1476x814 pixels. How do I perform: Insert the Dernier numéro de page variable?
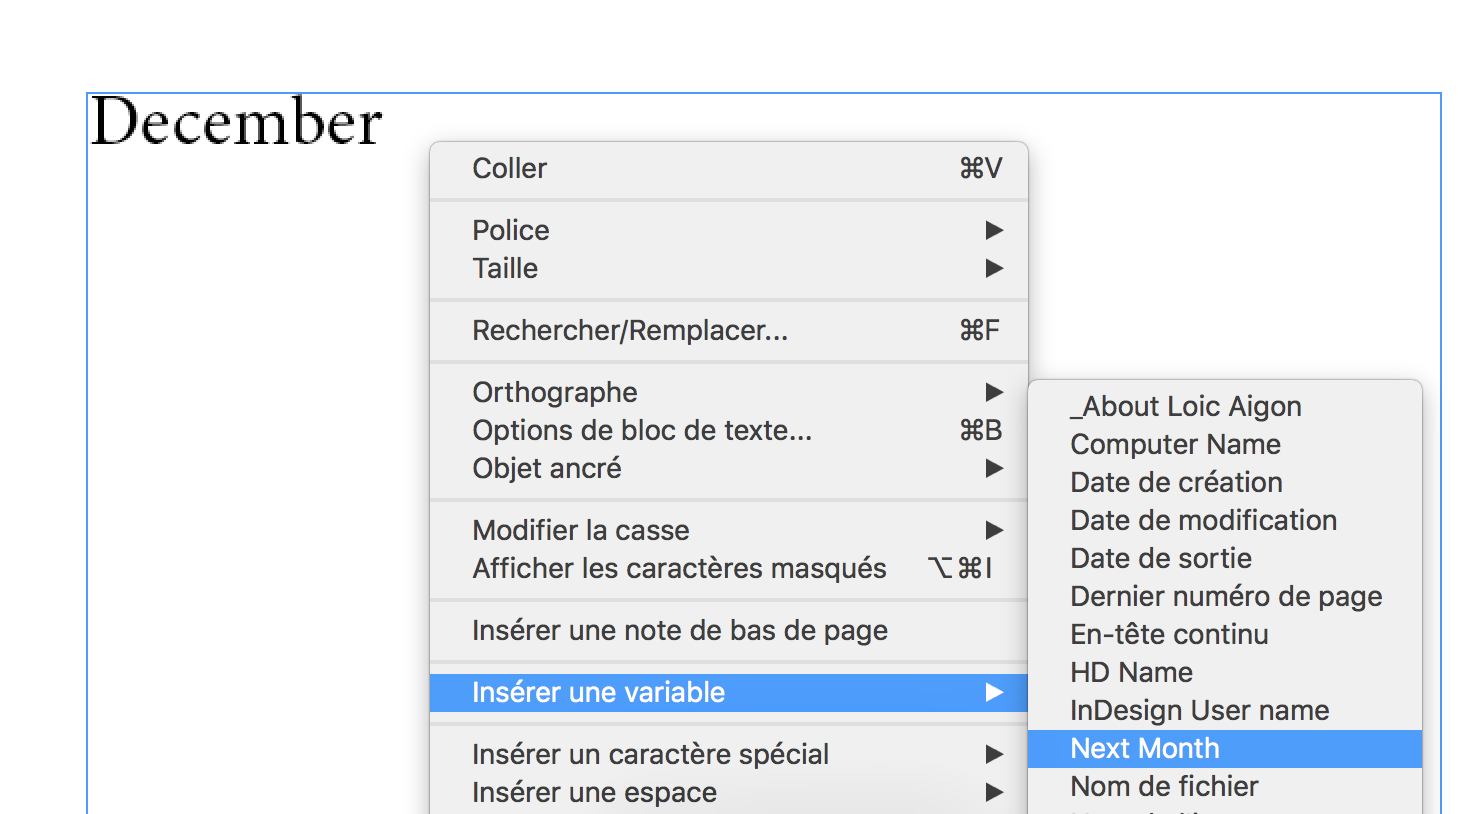tap(1226, 596)
